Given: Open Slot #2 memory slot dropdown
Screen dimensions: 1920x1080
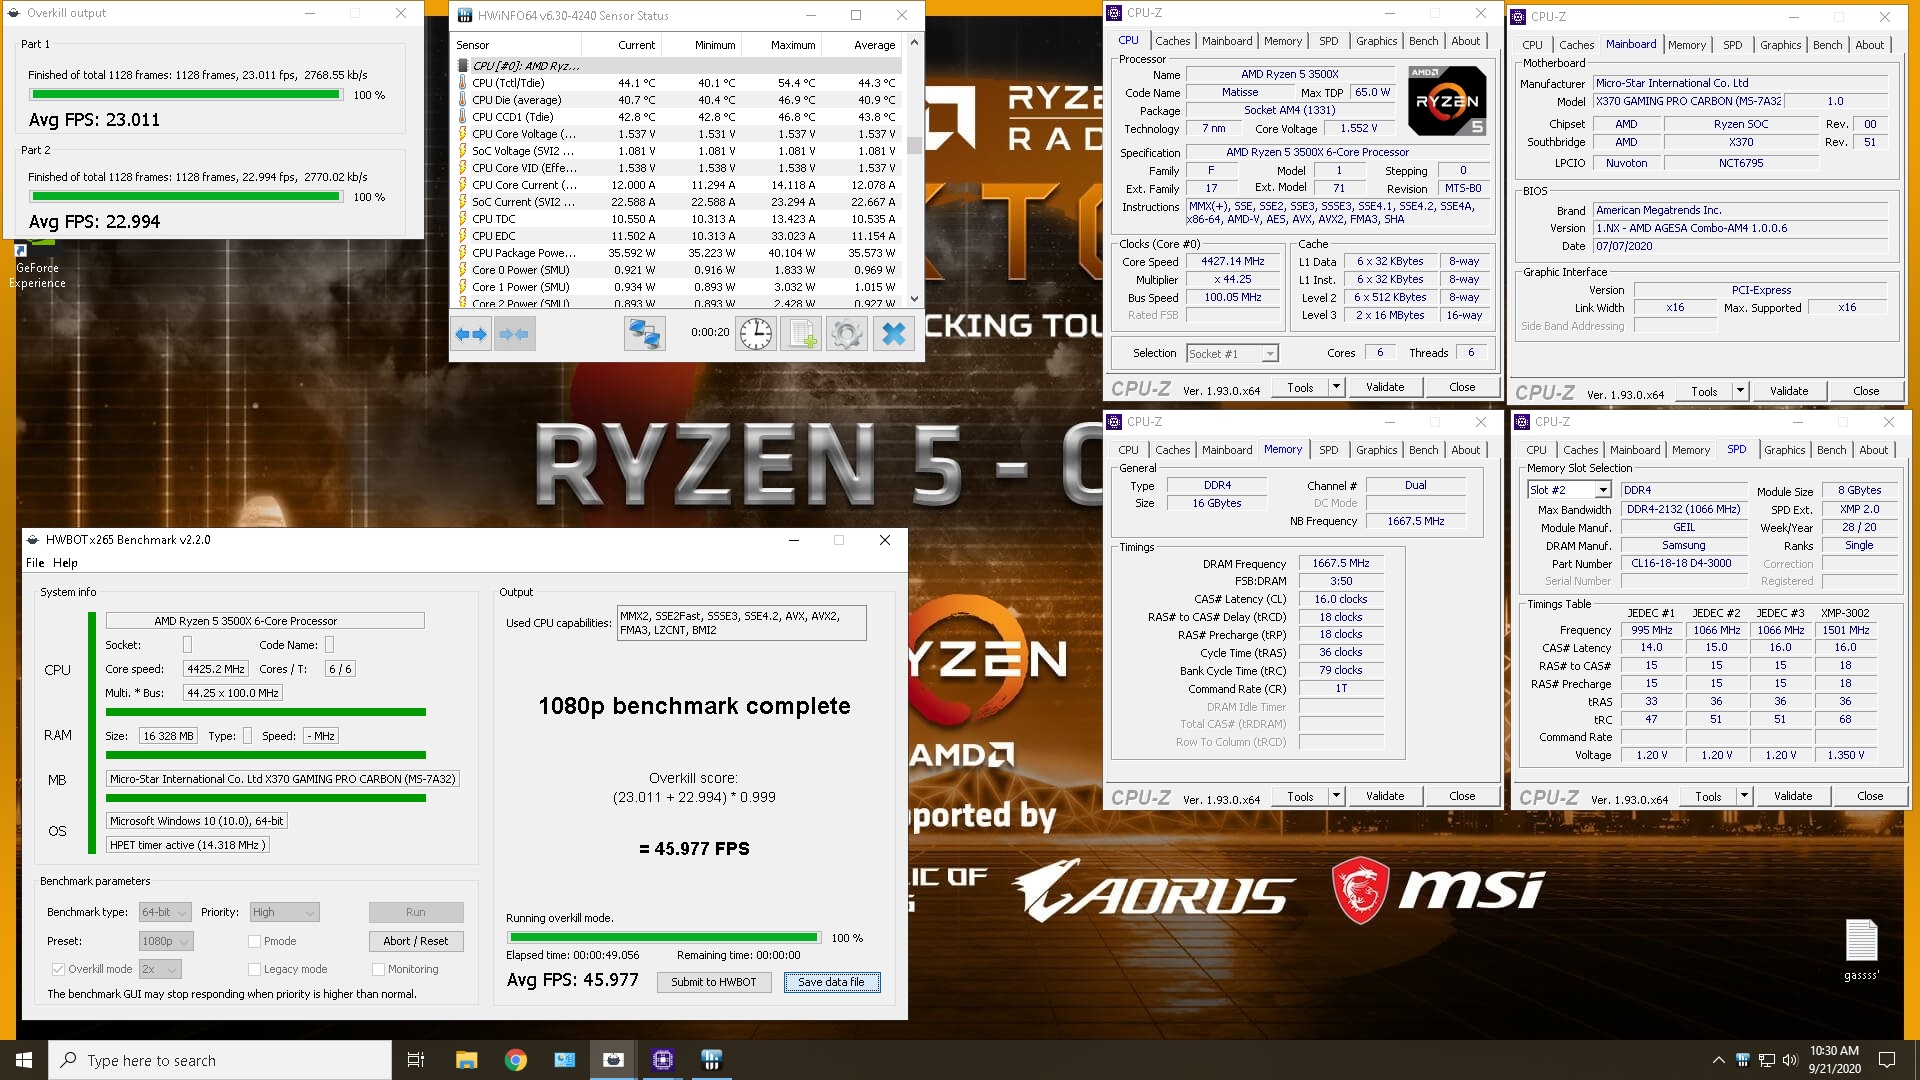Looking at the screenshot, I should point(1569,490).
